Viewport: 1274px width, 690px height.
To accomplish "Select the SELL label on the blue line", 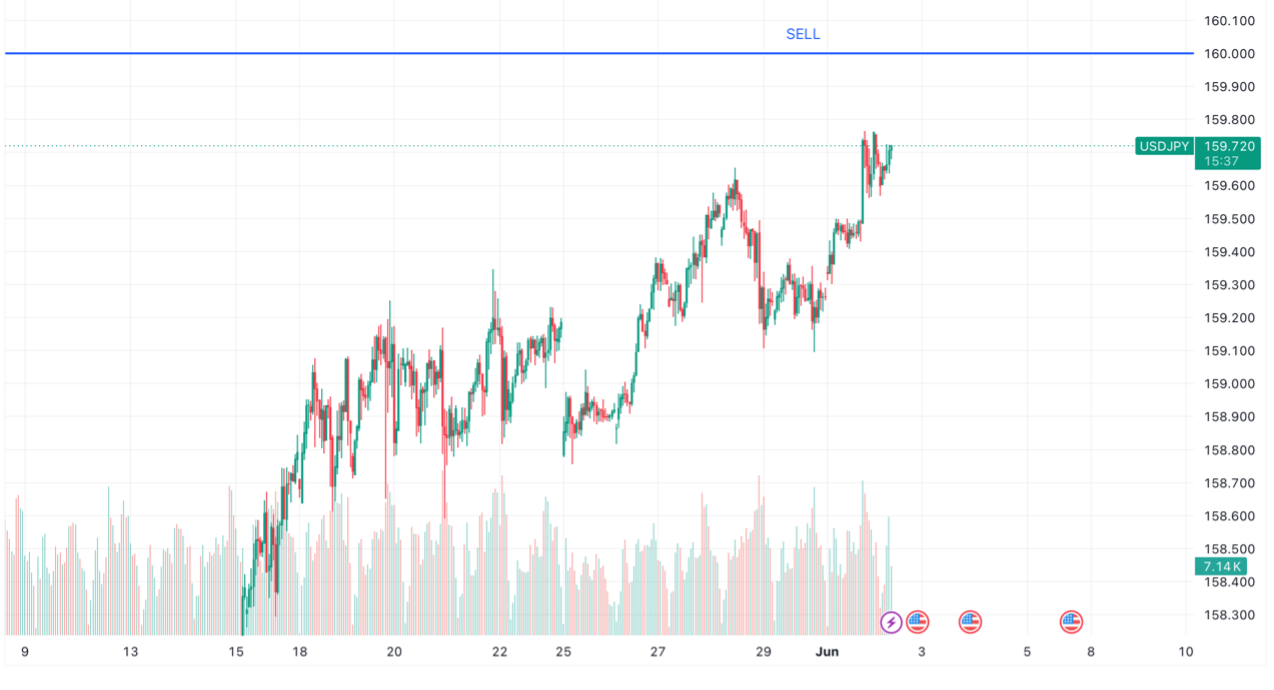I will [x=803, y=34].
